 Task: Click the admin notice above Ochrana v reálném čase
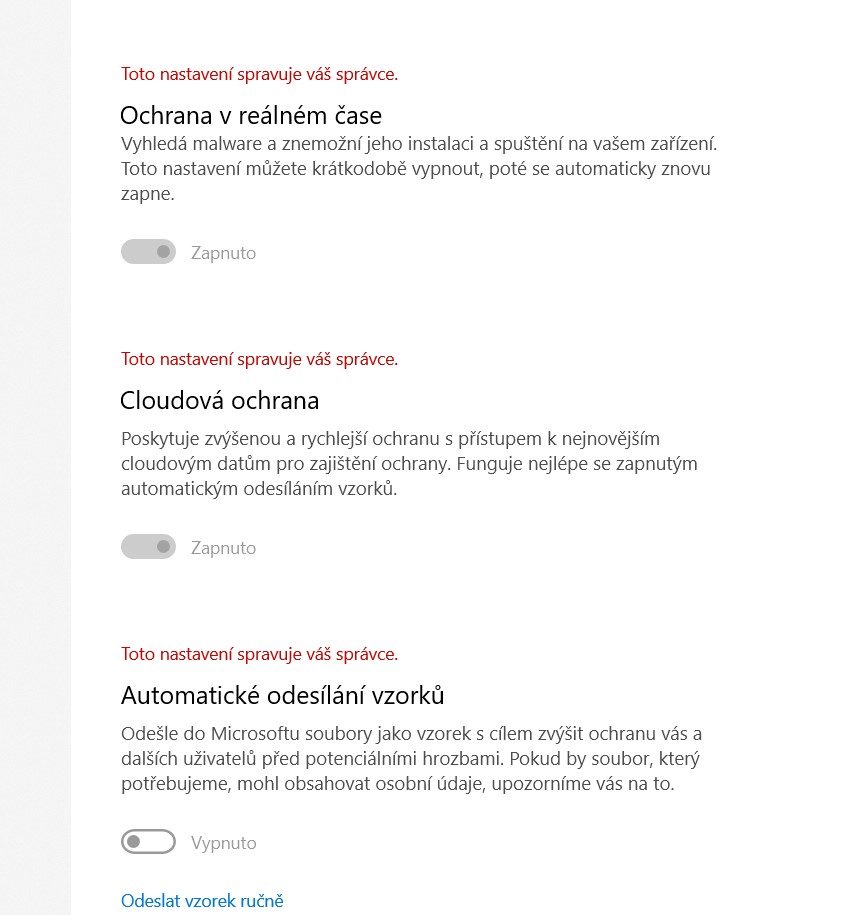click(259, 74)
